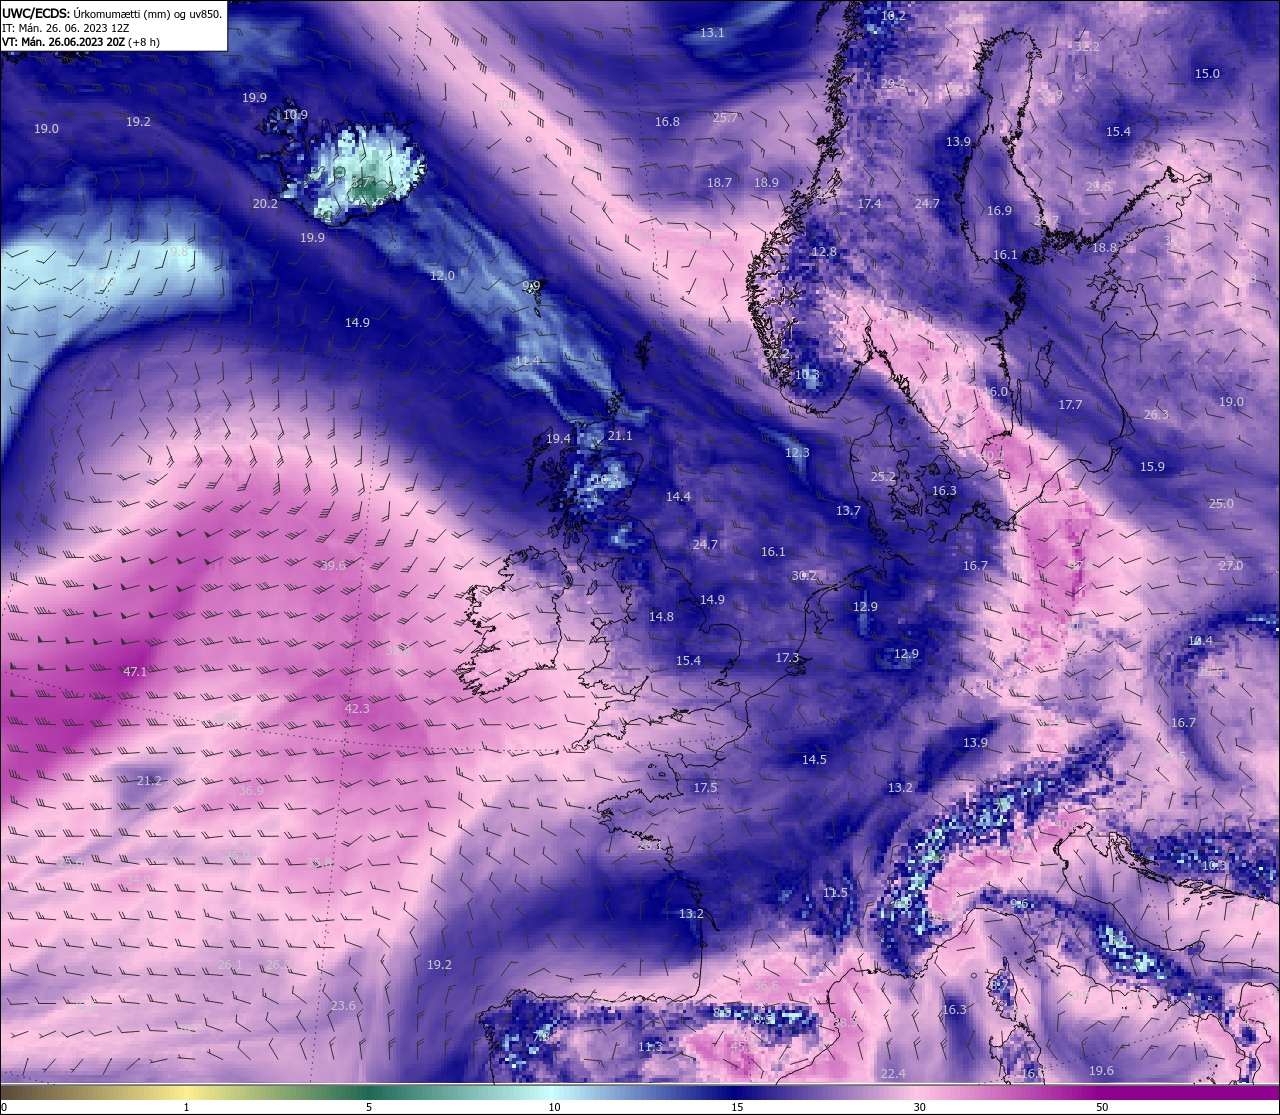This screenshot has width=1280, height=1115.
Task: Click the 20.2 value west of Iceland
Action: point(265,204)
